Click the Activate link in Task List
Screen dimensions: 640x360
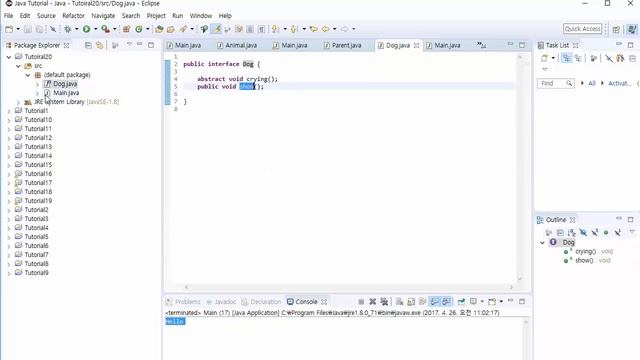point(620,83)
